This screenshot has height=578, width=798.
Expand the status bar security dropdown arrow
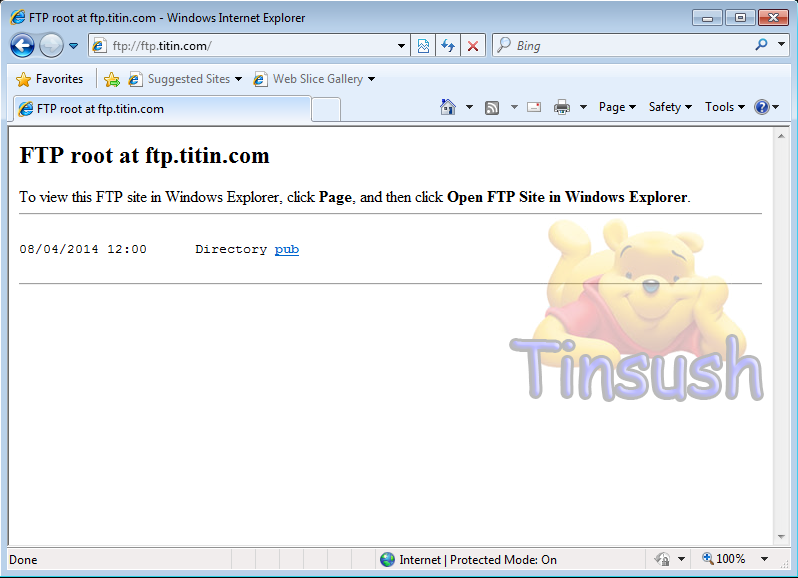681,560
